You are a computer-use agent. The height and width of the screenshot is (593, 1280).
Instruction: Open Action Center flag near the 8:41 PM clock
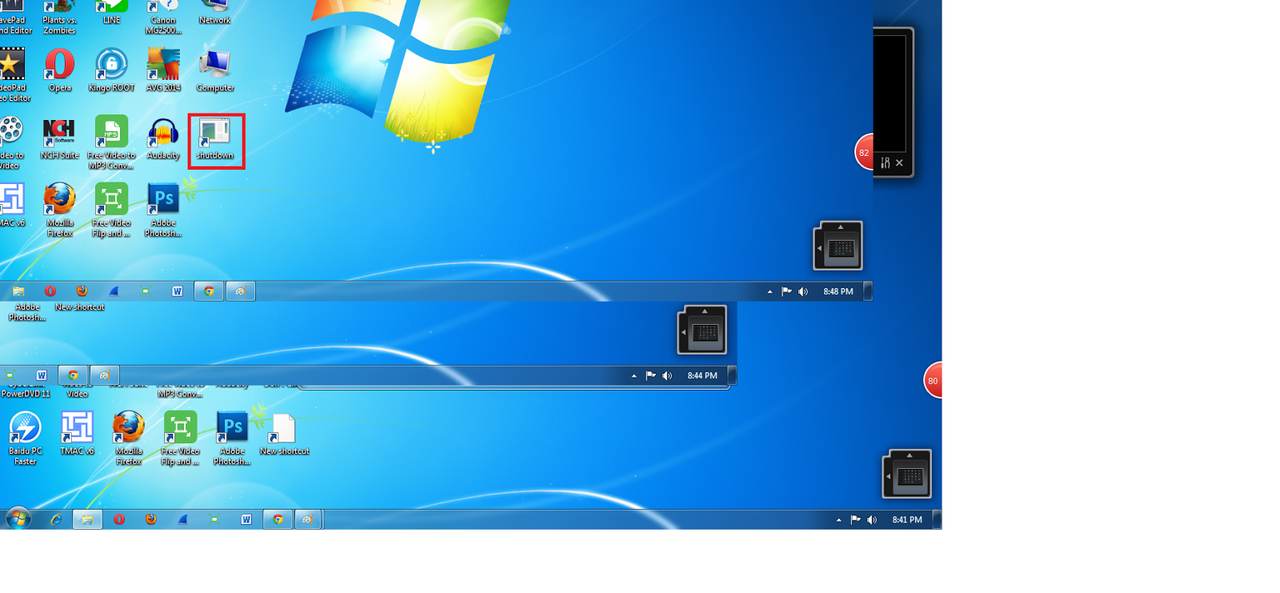click(x=856, y=520)
